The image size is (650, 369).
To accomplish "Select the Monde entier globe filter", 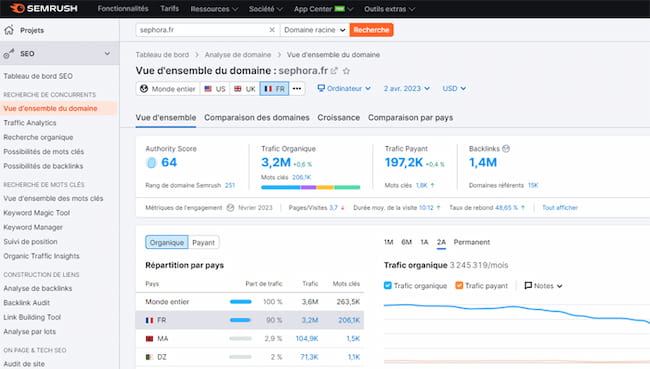I will pyautogui.click(x=168, y=89).
